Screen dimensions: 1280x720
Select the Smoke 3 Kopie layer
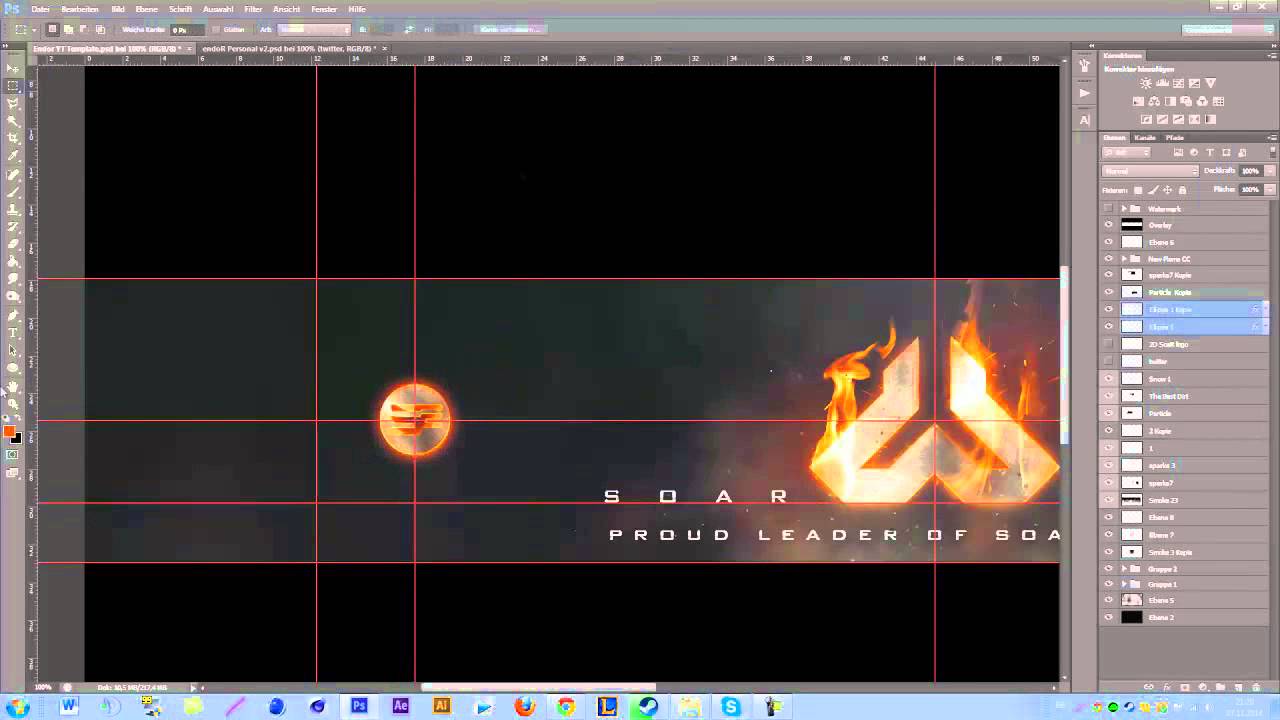(x=1186, y=552)
